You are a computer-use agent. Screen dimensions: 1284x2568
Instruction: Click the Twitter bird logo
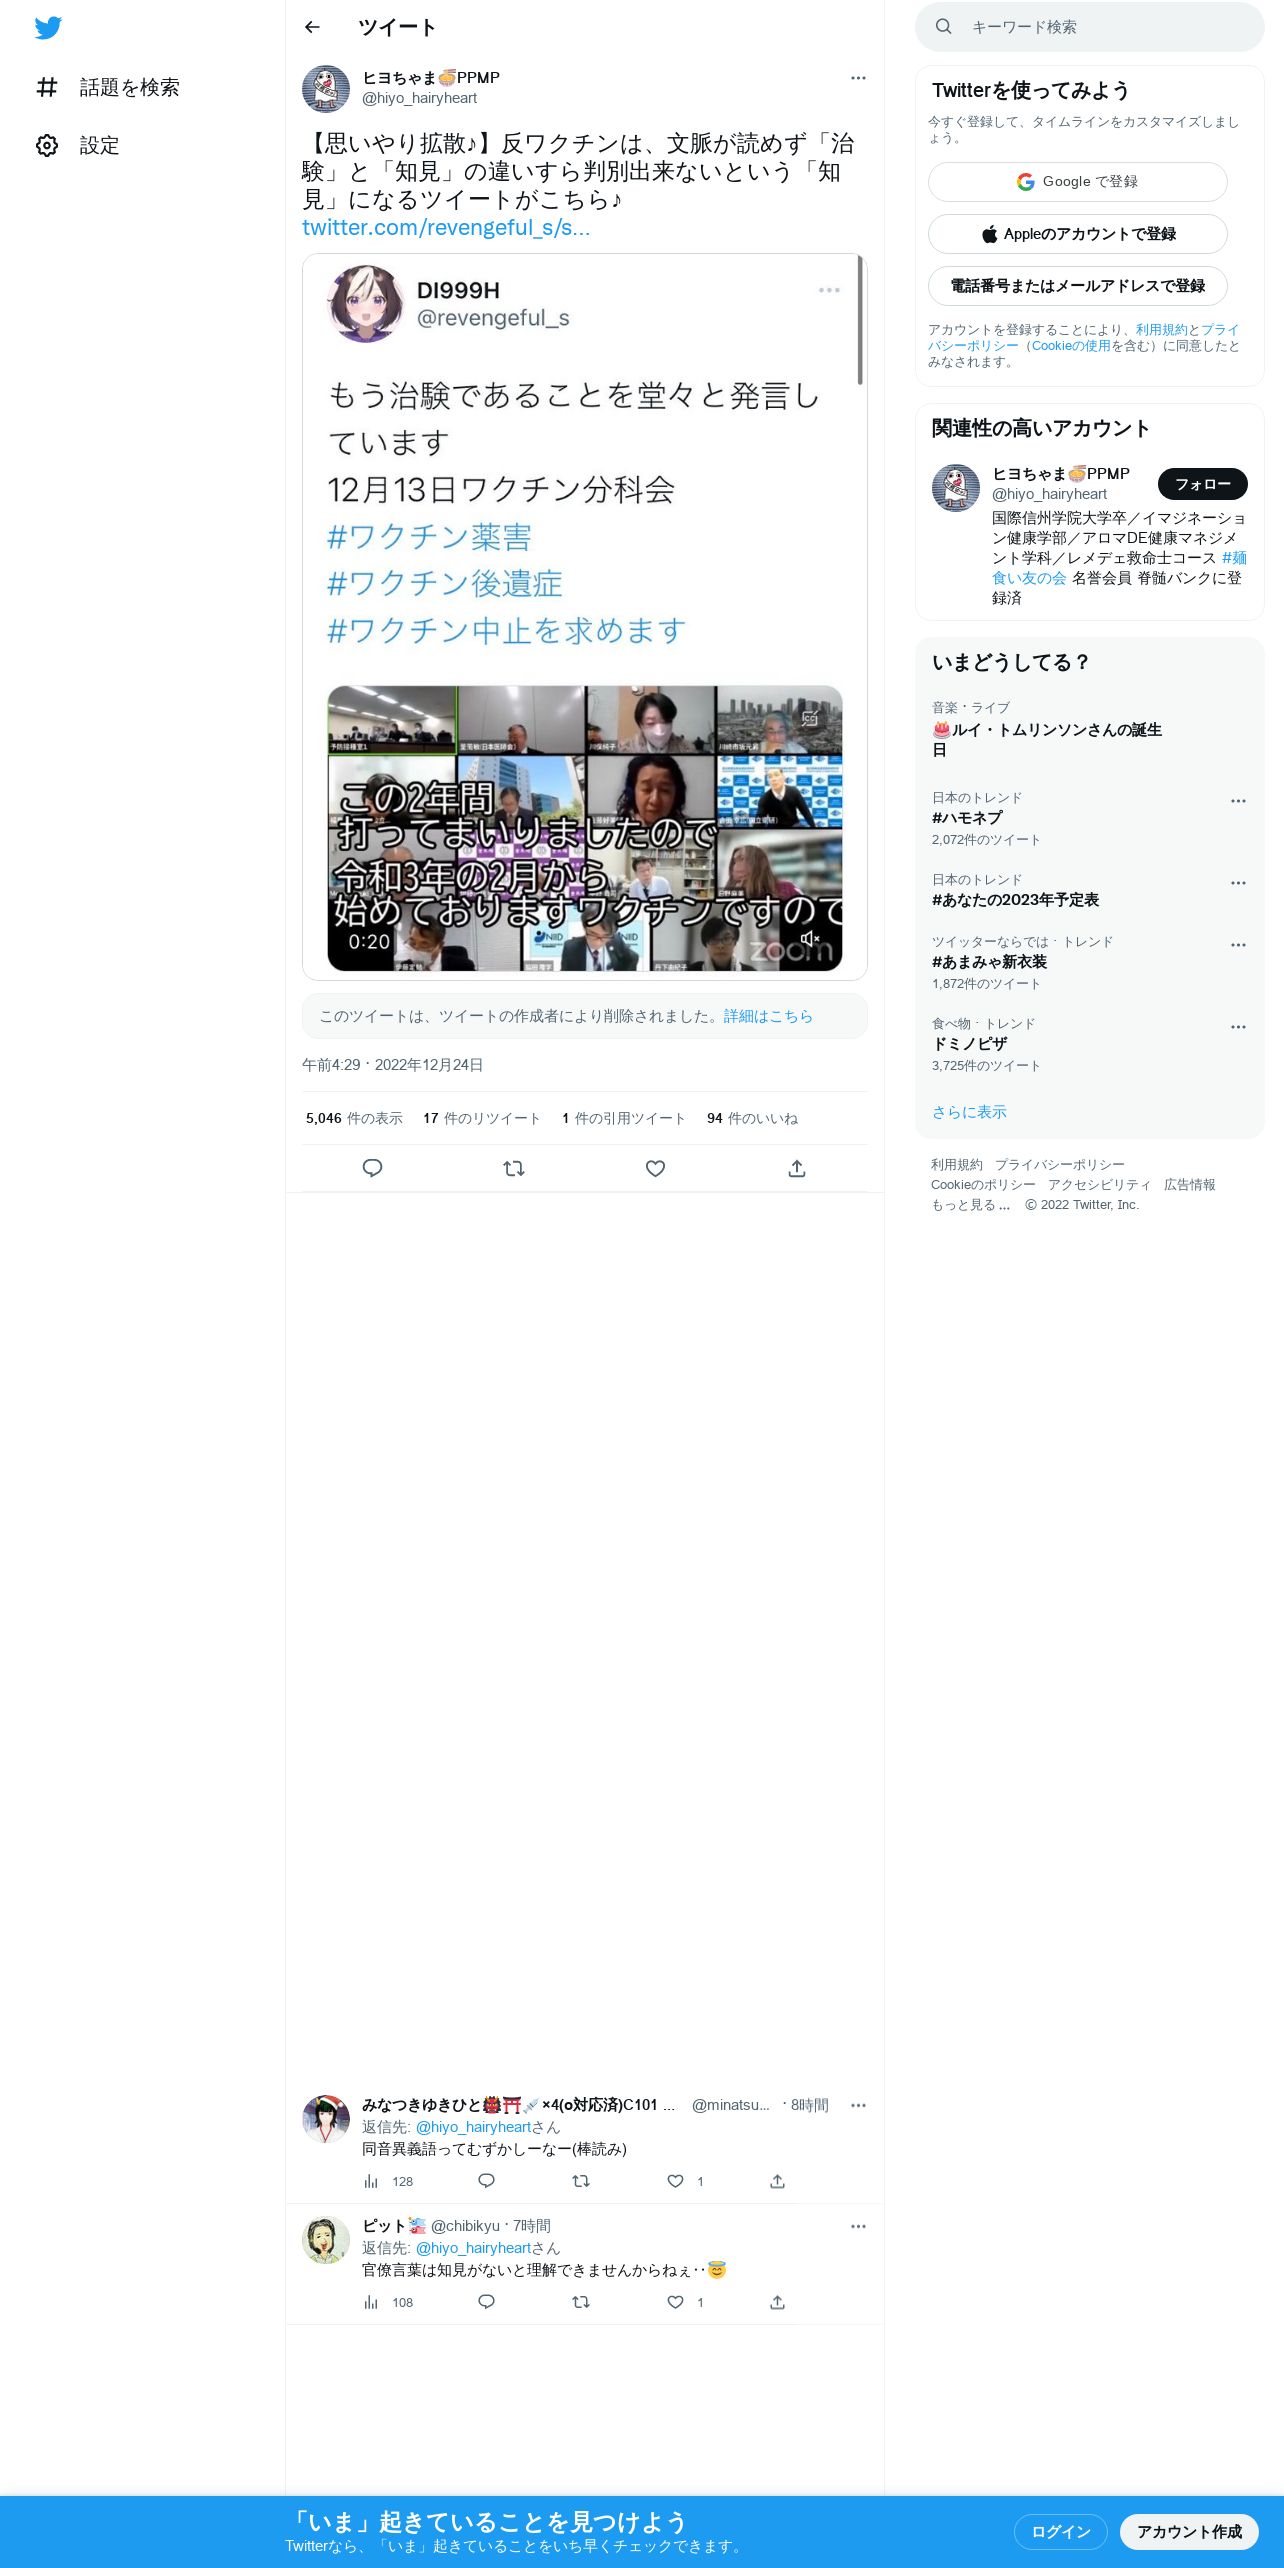[x=48, y=28]
